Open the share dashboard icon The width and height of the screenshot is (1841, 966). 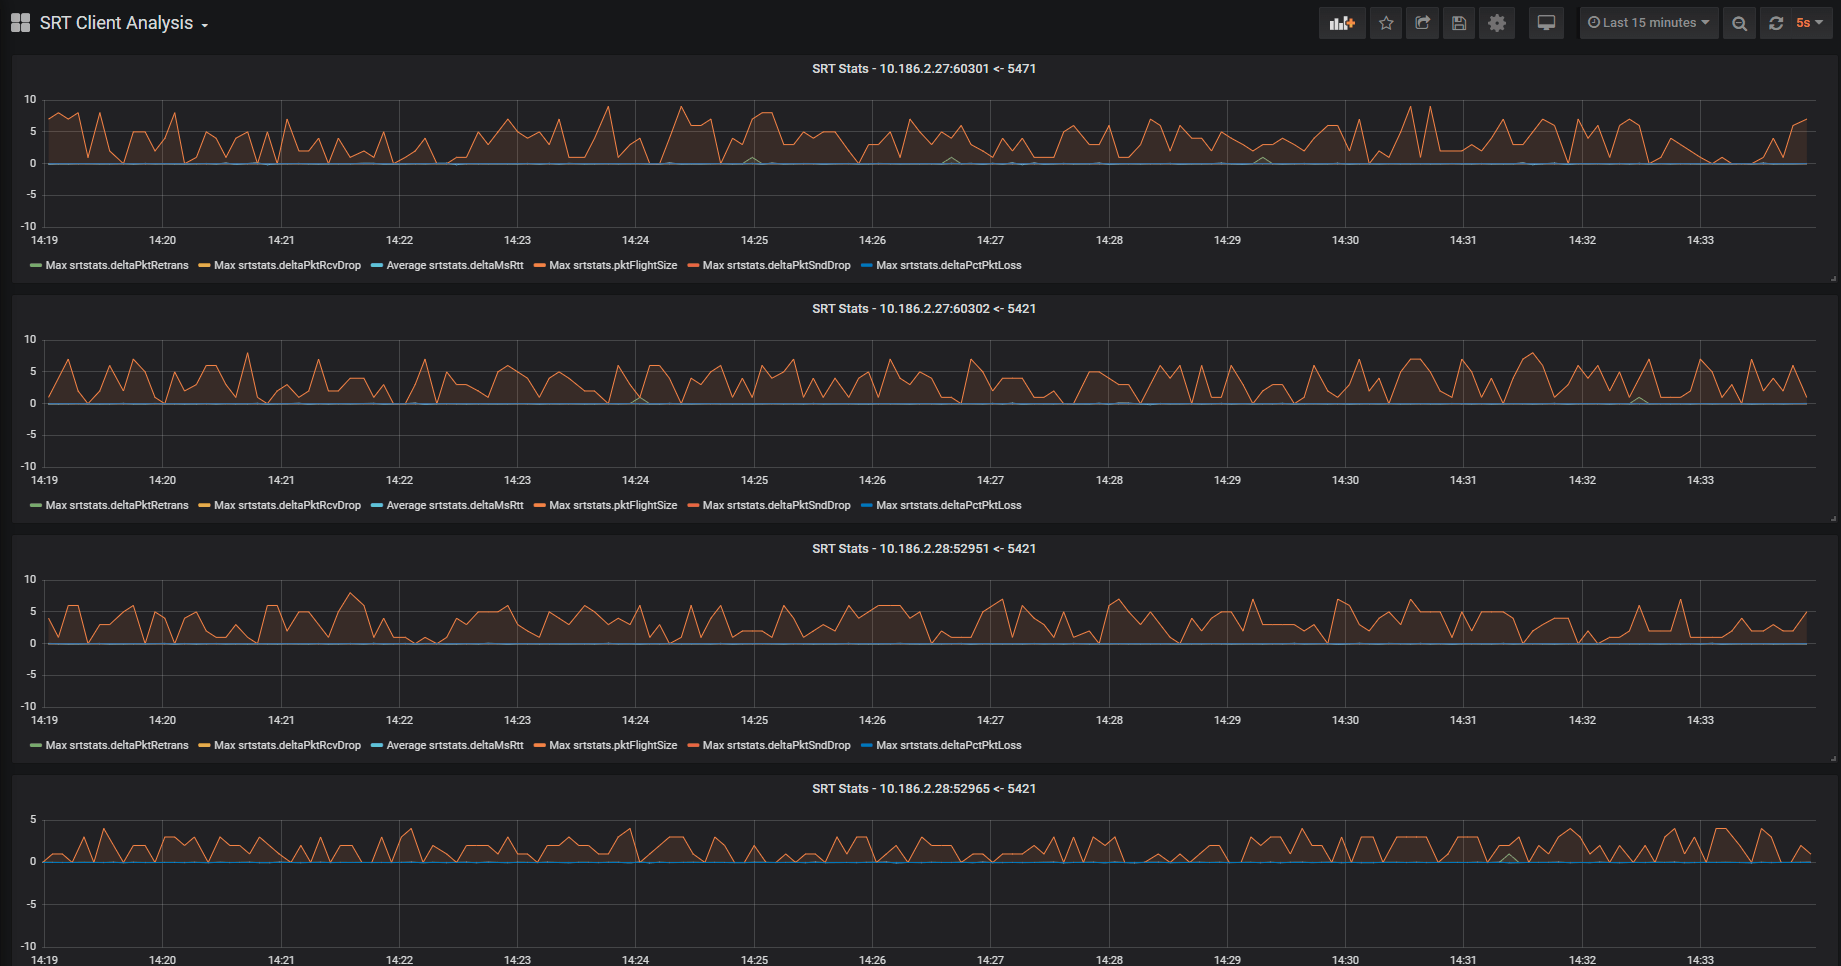pyautogui.click(x=1422, y=23)
